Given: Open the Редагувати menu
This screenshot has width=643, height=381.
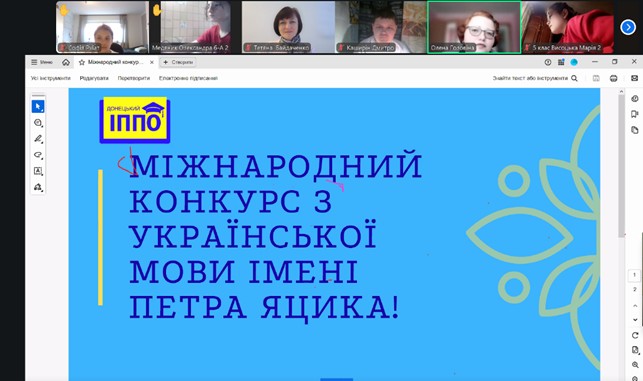Looking at the screenshot, I should tap(94, 78).
